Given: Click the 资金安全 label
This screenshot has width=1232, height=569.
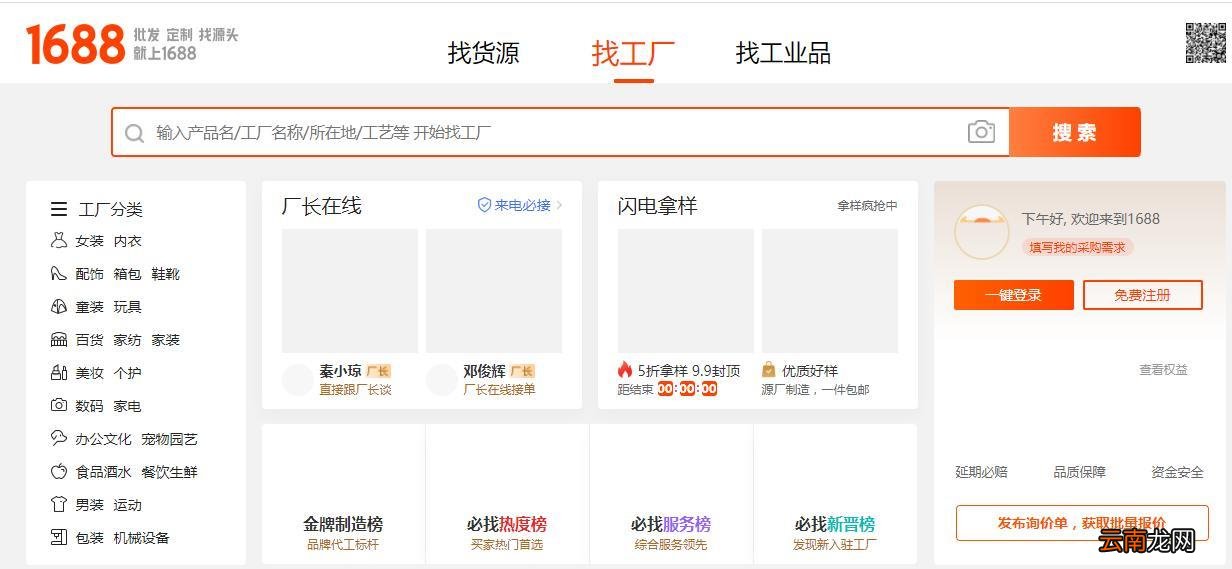Looking at the screenshot, I should pos(1177,472).
